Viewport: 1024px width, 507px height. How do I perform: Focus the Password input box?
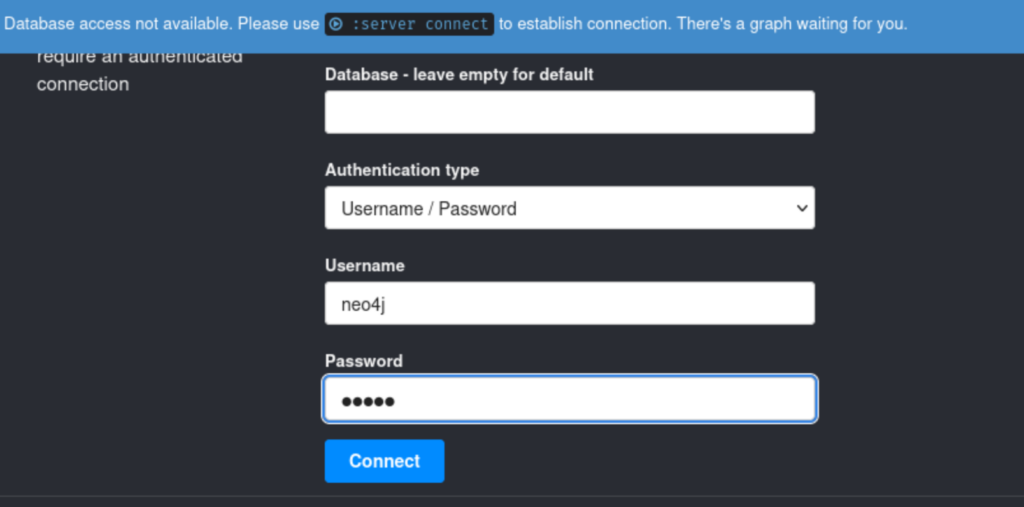(569, 399)
